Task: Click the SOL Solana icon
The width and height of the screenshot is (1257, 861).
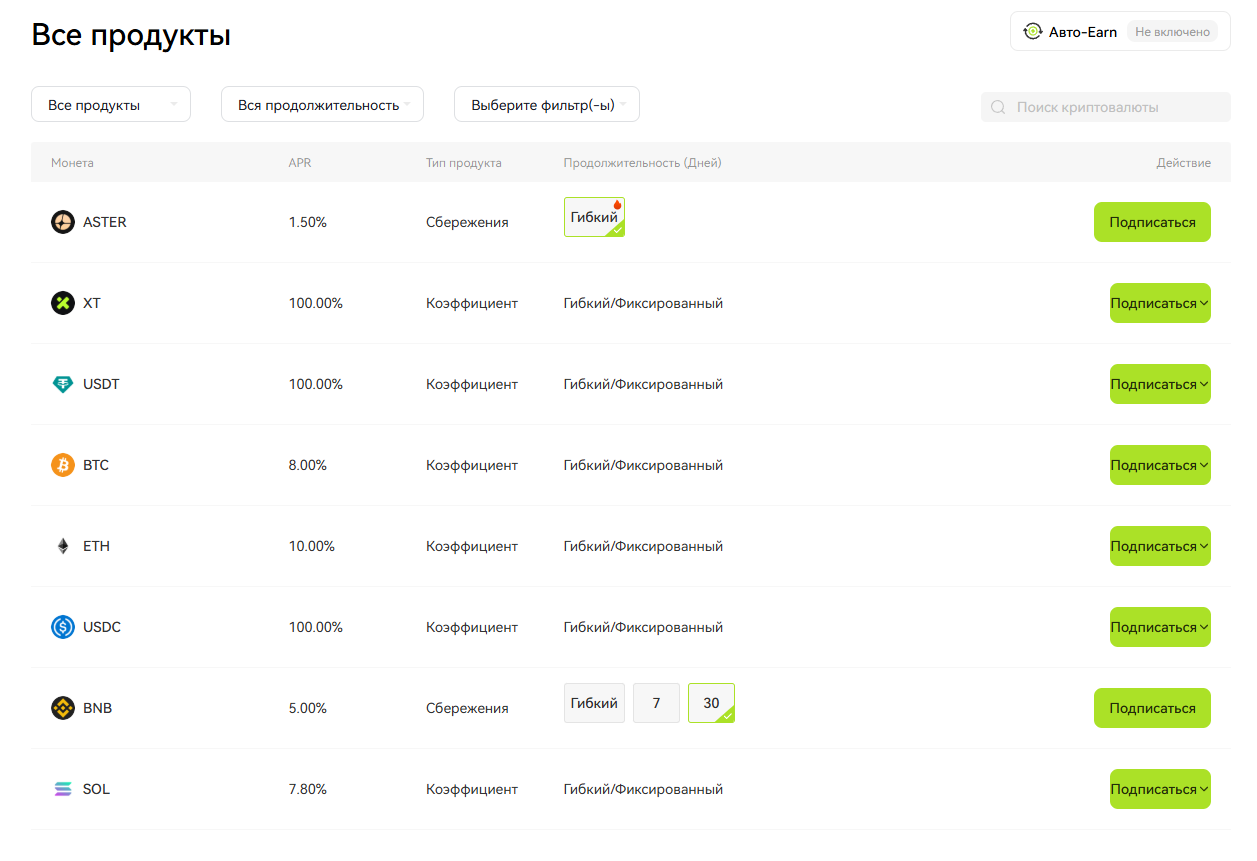Action: click(x=63, y=789)
